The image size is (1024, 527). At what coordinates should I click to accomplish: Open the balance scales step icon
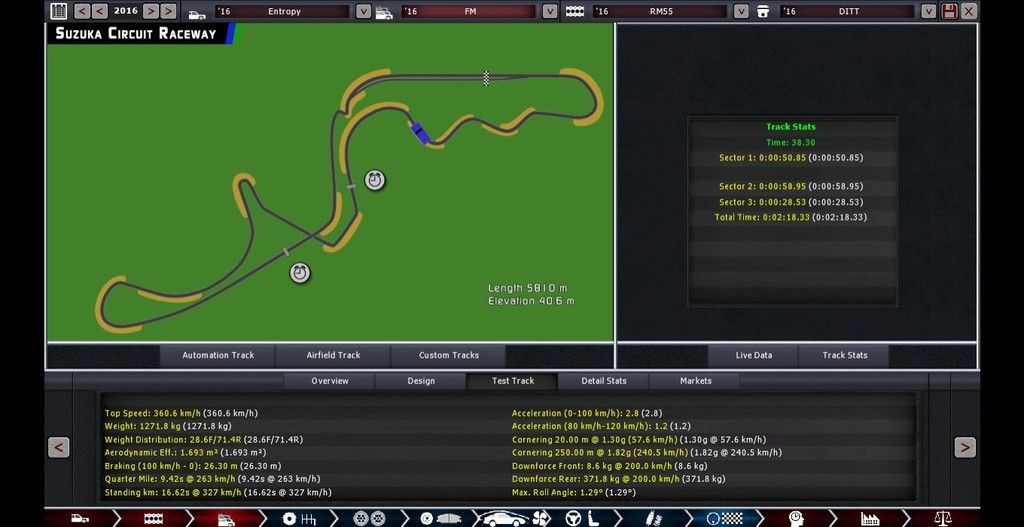point(942,518)
